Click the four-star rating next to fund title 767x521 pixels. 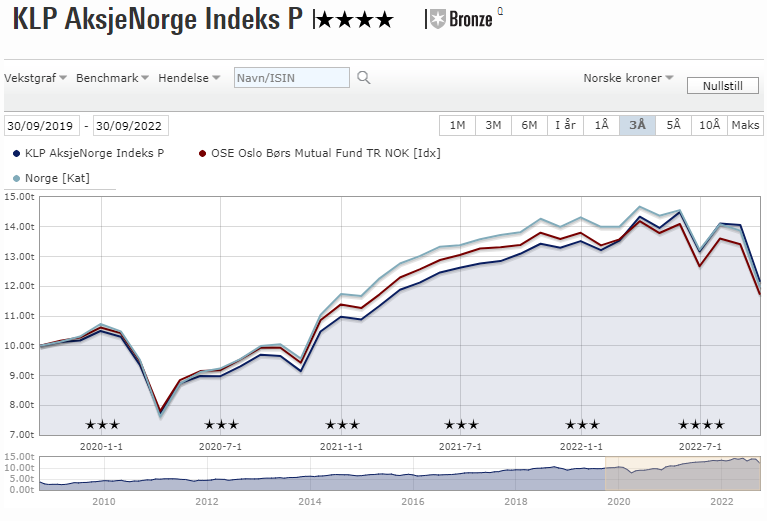pyautogui.click(x=355, y=20)
